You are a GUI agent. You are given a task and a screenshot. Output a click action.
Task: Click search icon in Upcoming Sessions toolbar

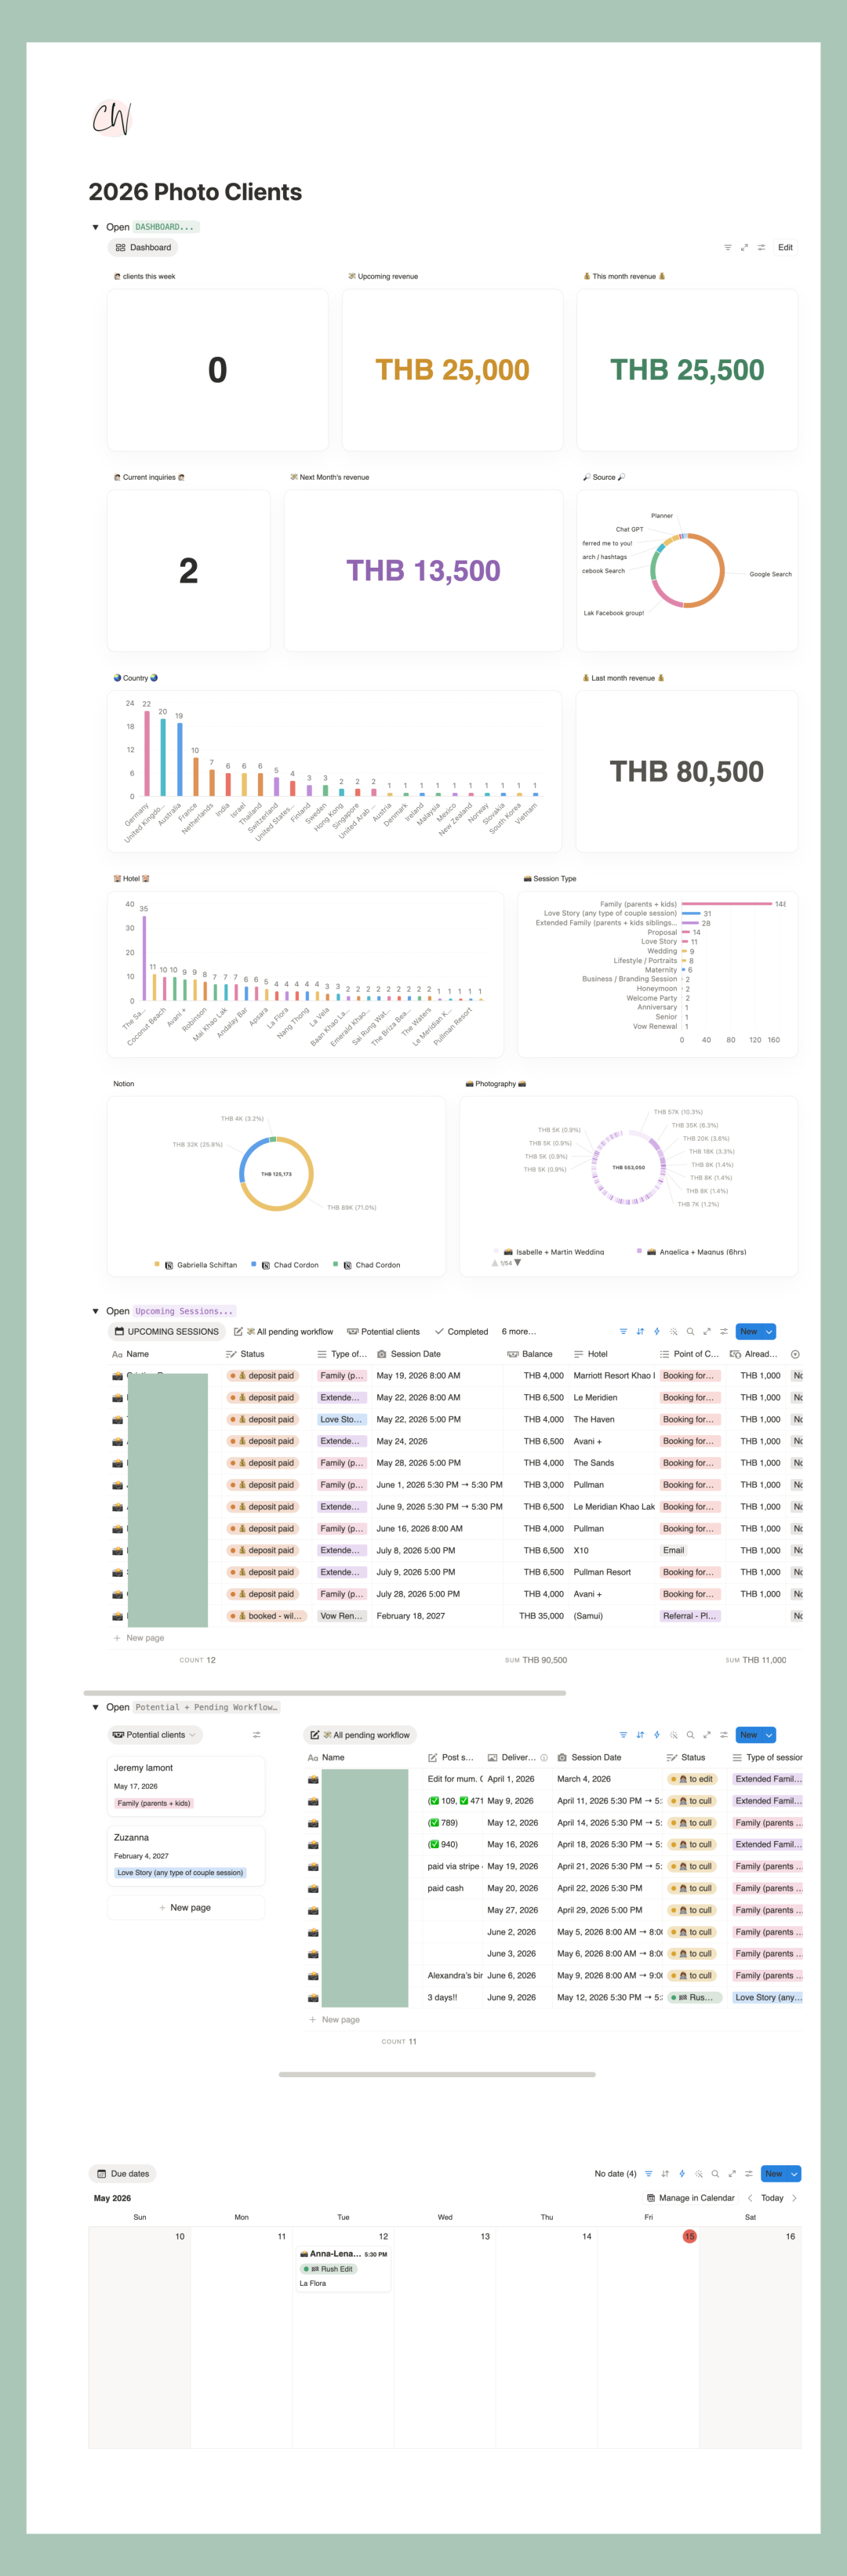click(690, 1331)
